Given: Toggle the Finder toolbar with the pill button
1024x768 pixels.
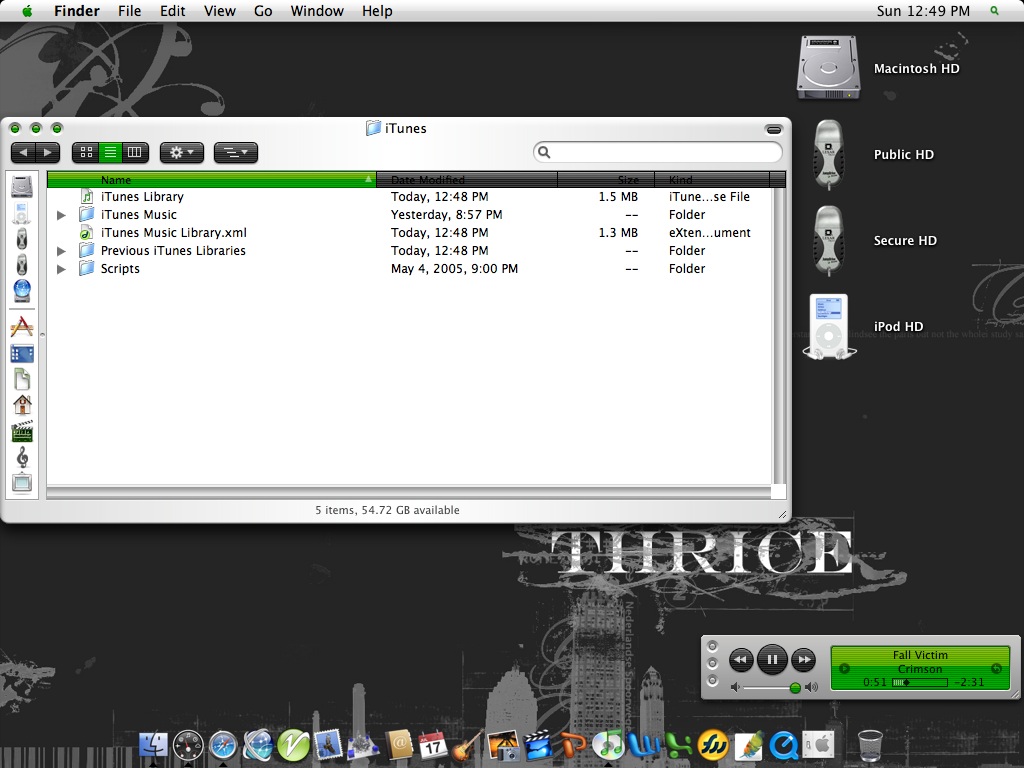Looking at the screenshot, I should click(x=773, y=129).
